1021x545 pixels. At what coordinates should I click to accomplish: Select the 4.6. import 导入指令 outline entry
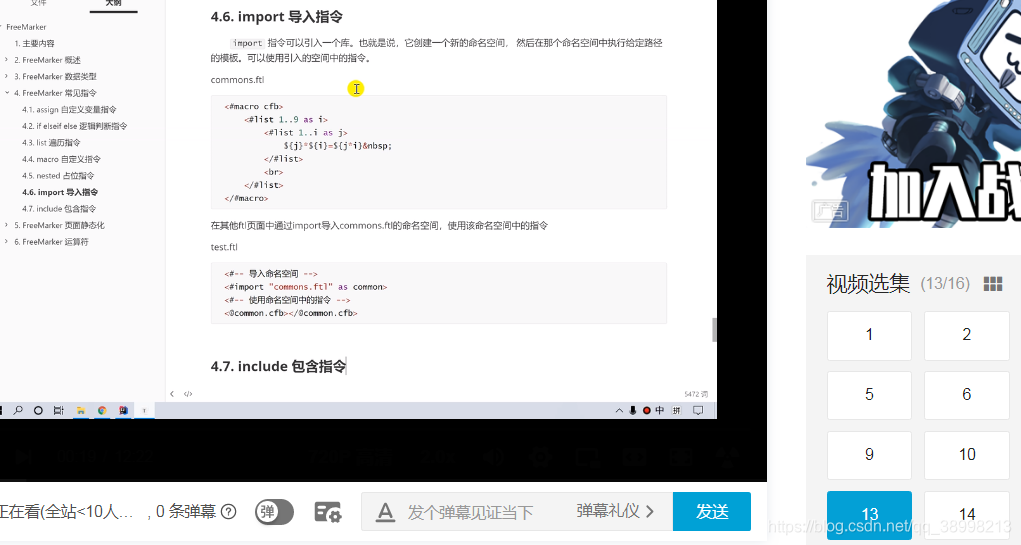[60, 192]
